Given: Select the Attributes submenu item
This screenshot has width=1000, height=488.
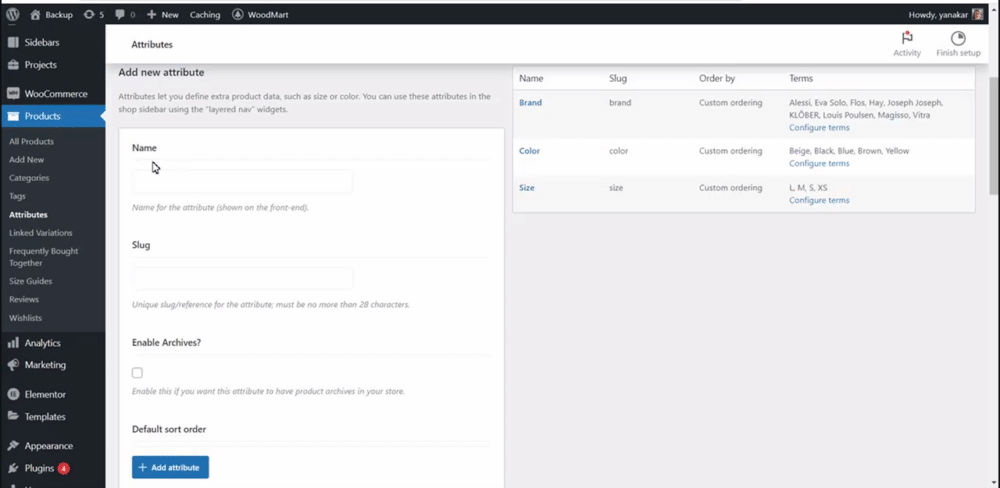Looking at the screenshot, I should (28, 215).
